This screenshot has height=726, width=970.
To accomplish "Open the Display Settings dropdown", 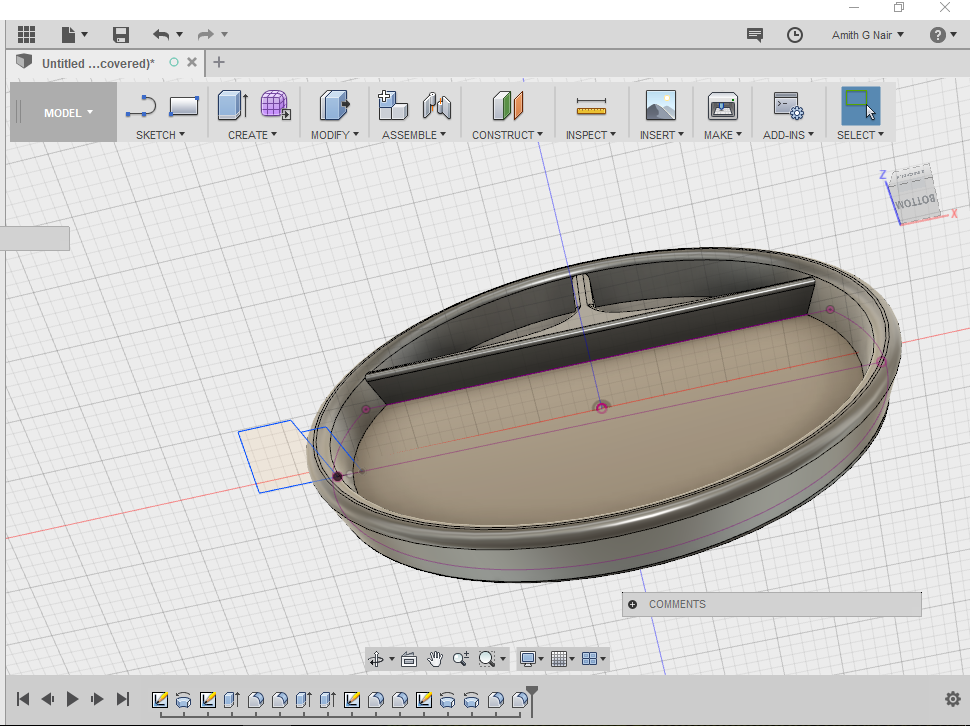I will click(x=531, y=659).
